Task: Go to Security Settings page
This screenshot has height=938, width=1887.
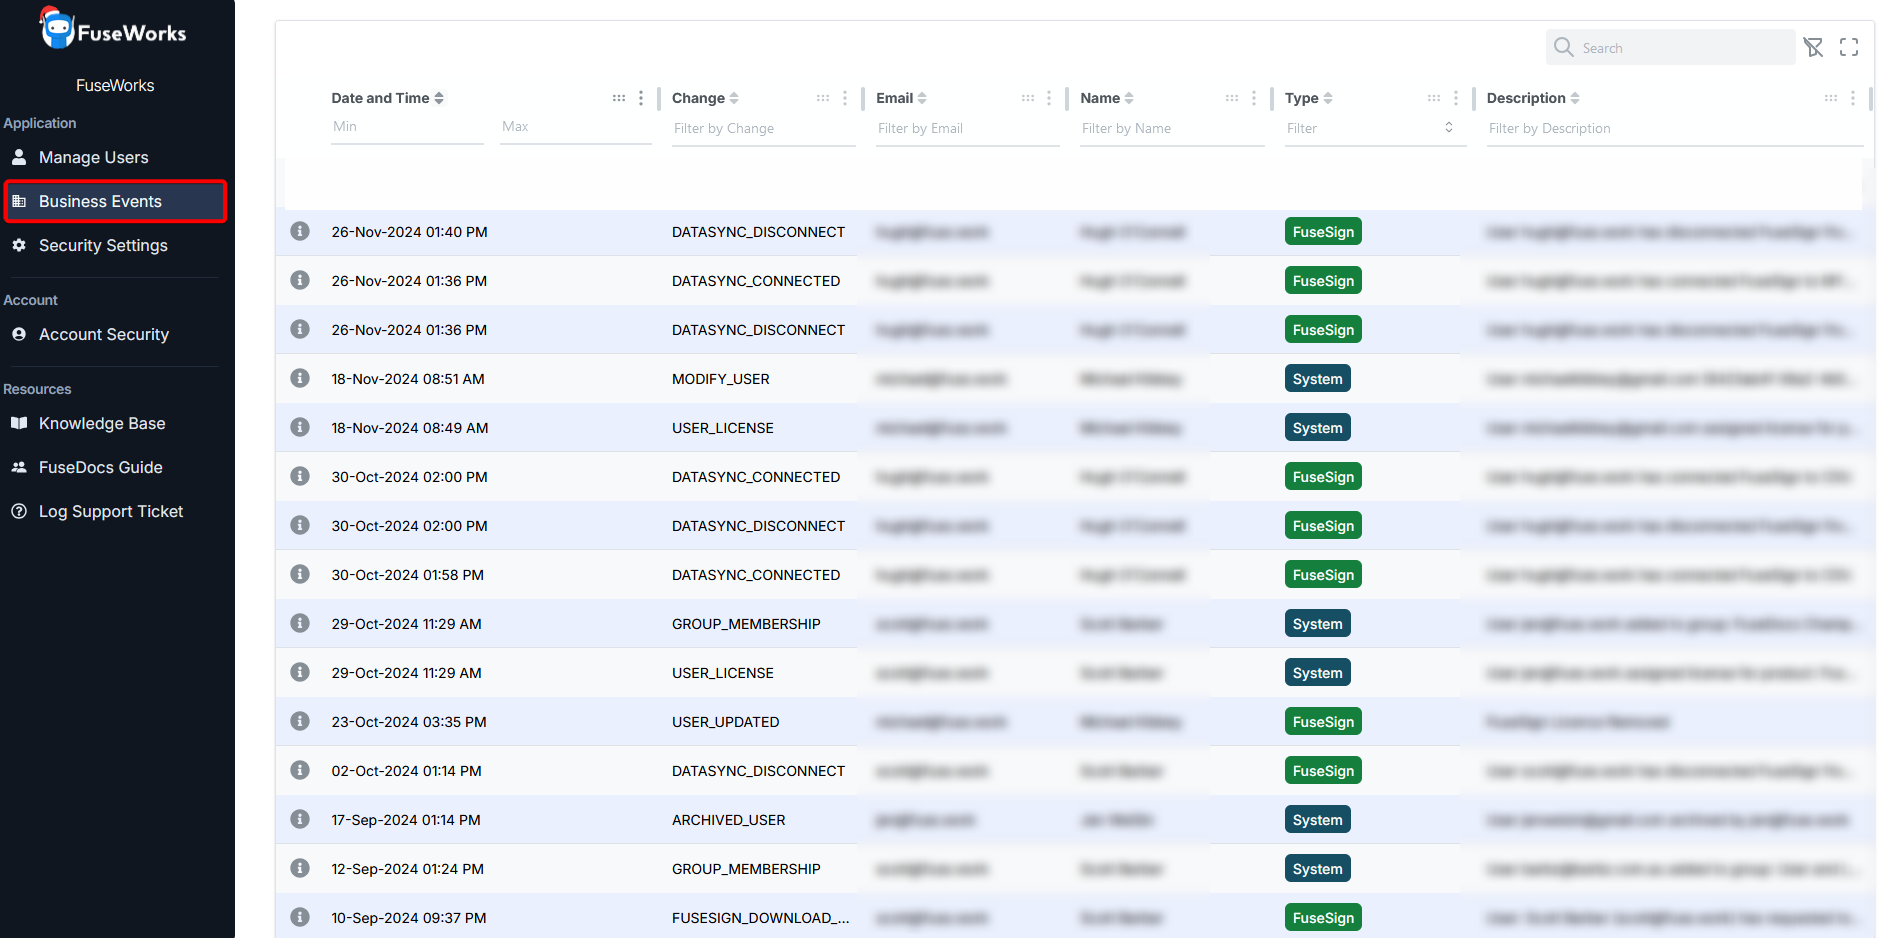Action: [103, 245]
